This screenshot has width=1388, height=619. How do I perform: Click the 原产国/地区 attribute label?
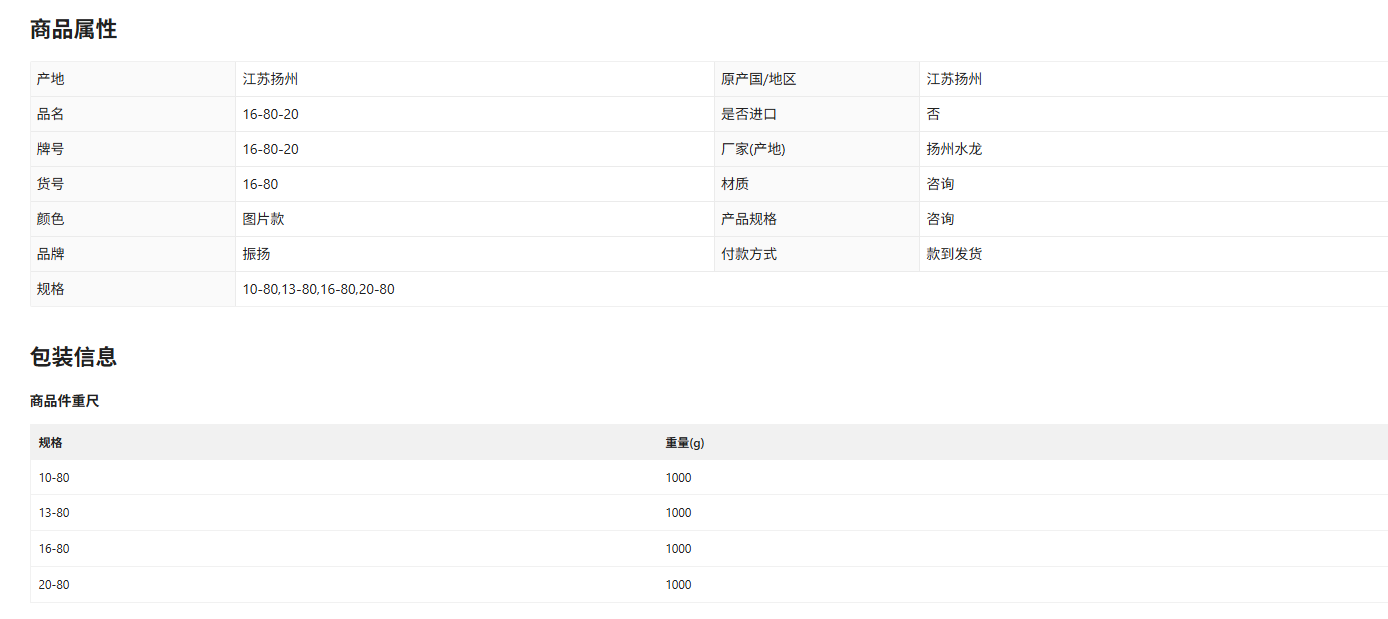[758, 79]
